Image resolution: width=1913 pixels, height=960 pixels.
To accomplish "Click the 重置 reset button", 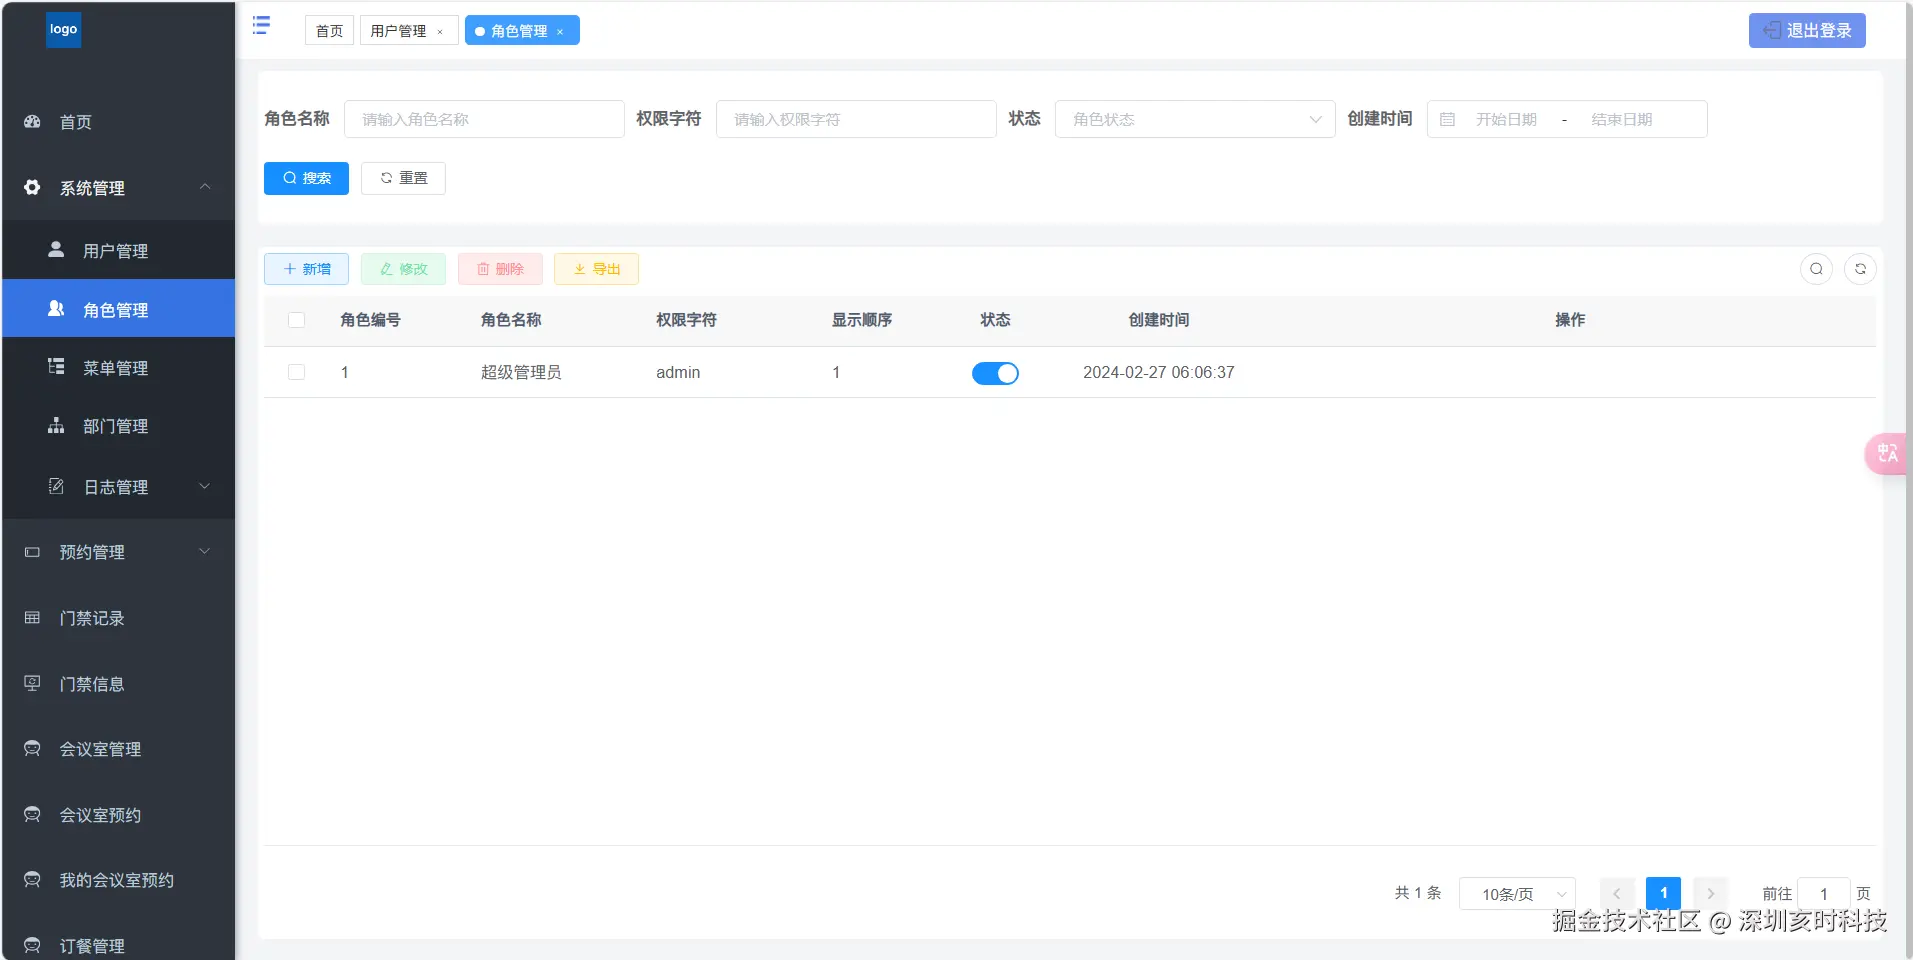I will pos(403,178).
